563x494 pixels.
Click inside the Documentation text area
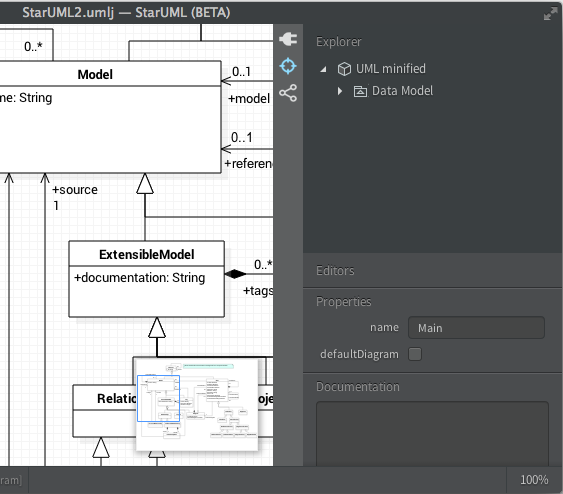[x=432, y=434]
